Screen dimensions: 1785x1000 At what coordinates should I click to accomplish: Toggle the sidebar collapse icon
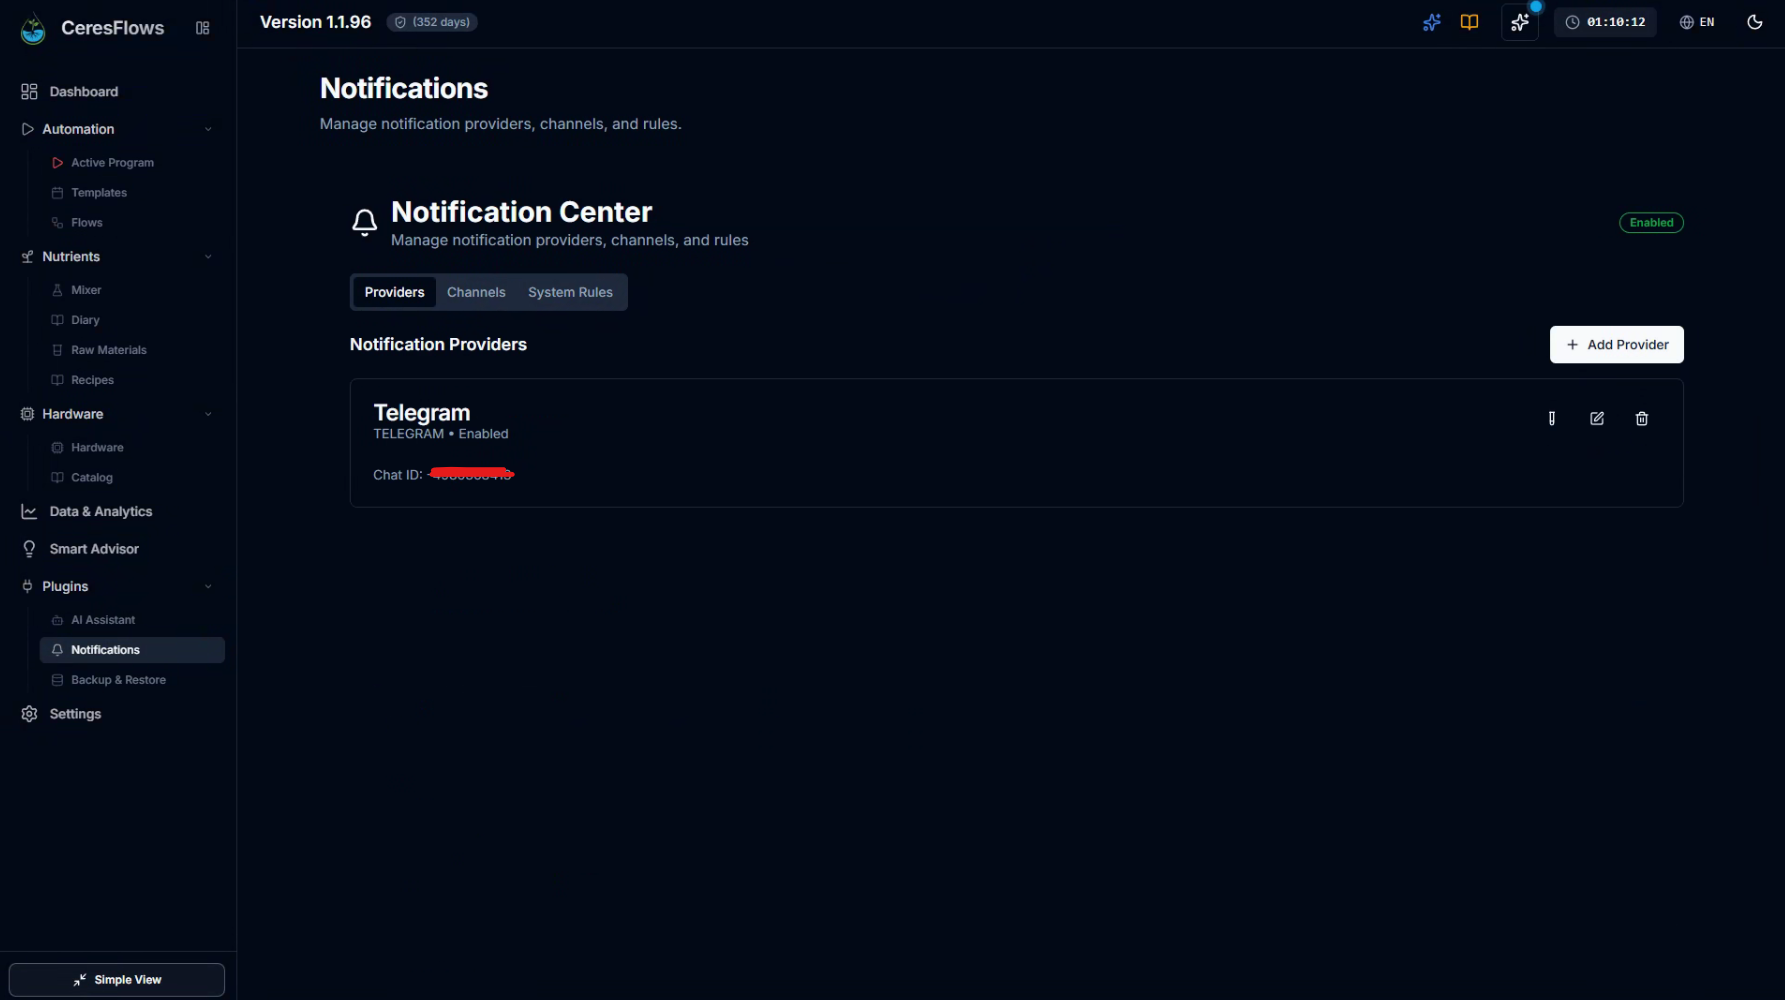(x=203, y=28)
